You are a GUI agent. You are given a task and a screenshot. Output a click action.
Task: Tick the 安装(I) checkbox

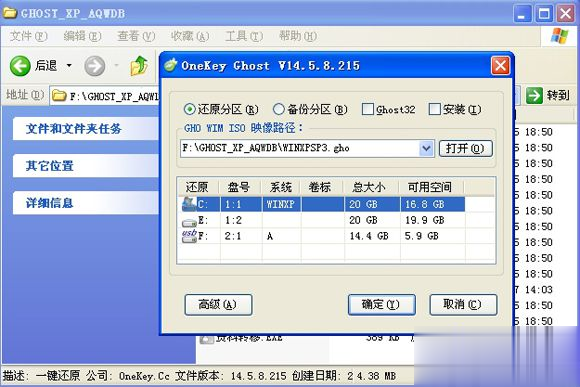[434, 109]
